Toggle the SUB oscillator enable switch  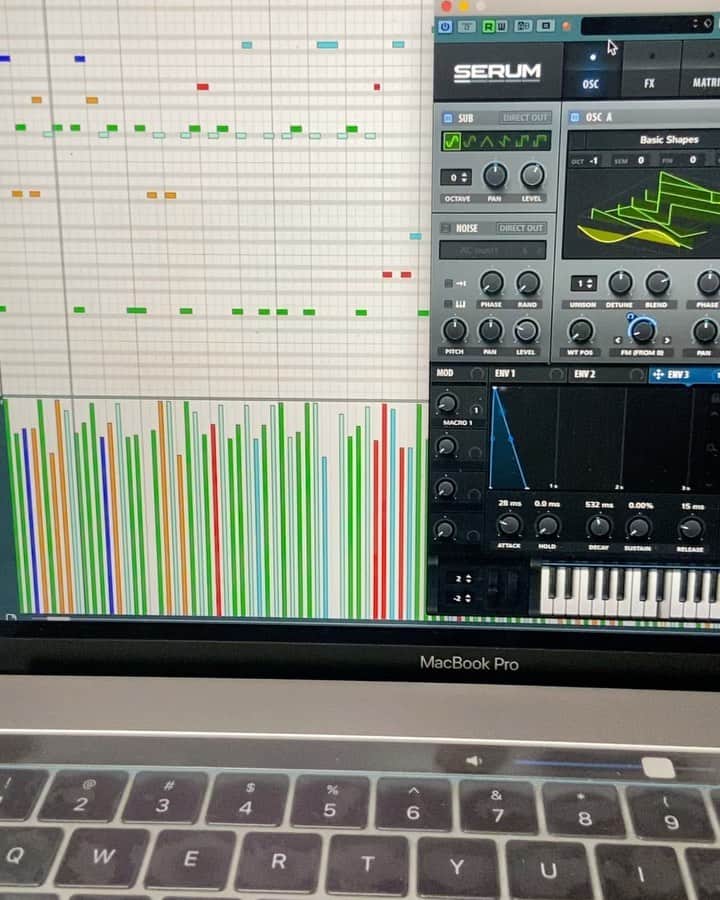click(x=448, y=118)
